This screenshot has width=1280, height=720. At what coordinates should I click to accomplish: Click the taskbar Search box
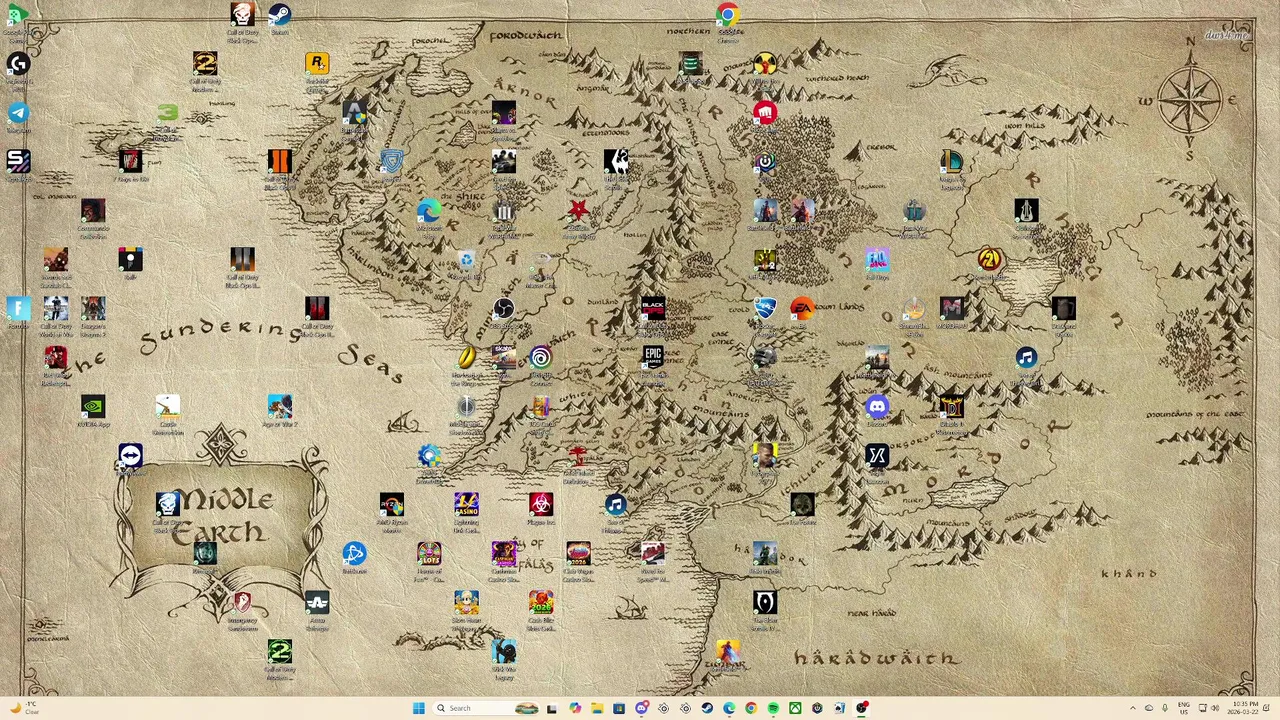pos(485,708)
